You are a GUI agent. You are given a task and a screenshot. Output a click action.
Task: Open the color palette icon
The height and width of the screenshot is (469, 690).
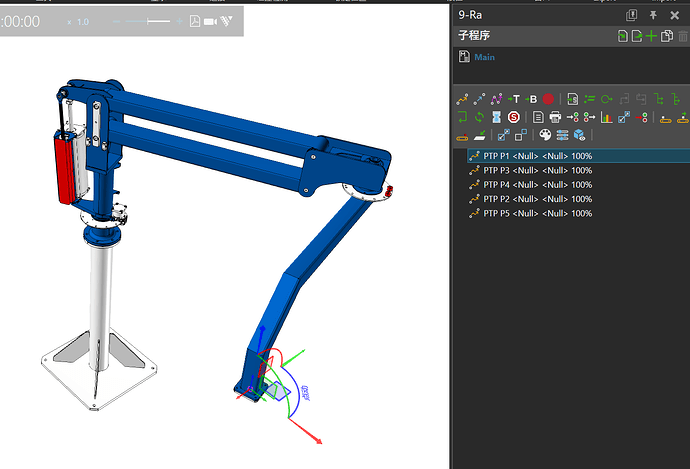coord(545,135)
